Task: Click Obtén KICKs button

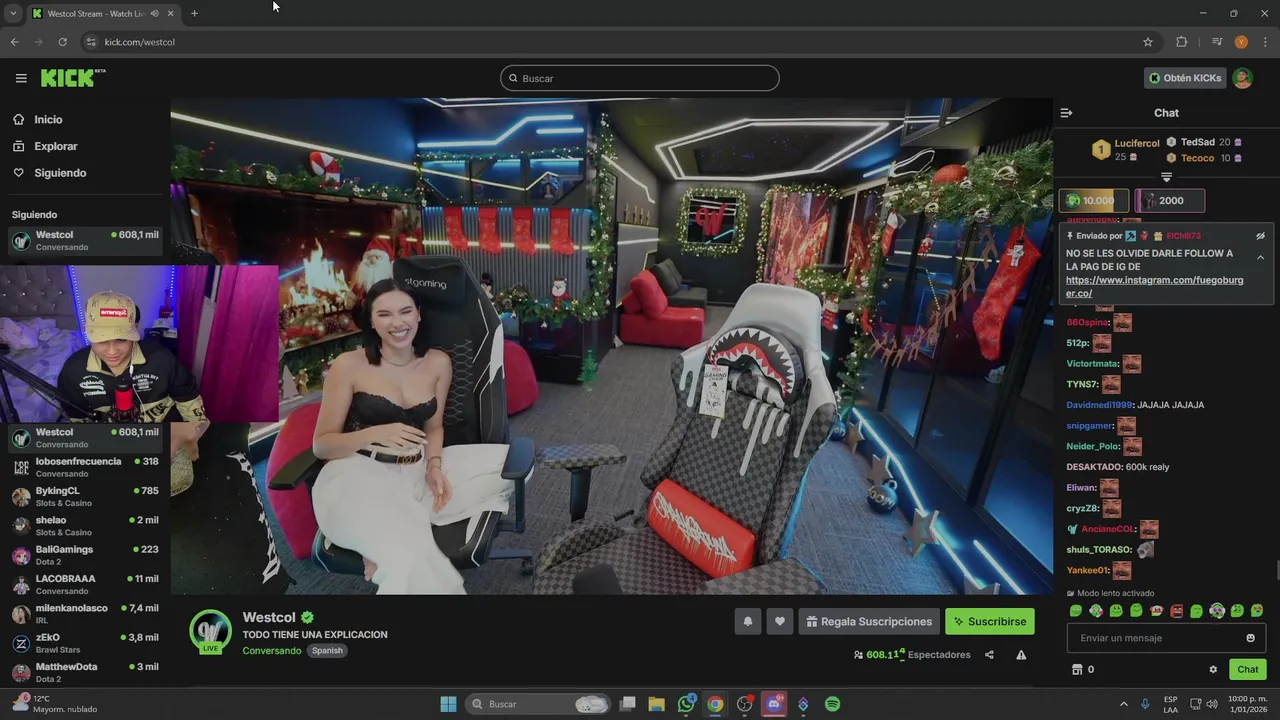Action: (x=1185, y=78)
